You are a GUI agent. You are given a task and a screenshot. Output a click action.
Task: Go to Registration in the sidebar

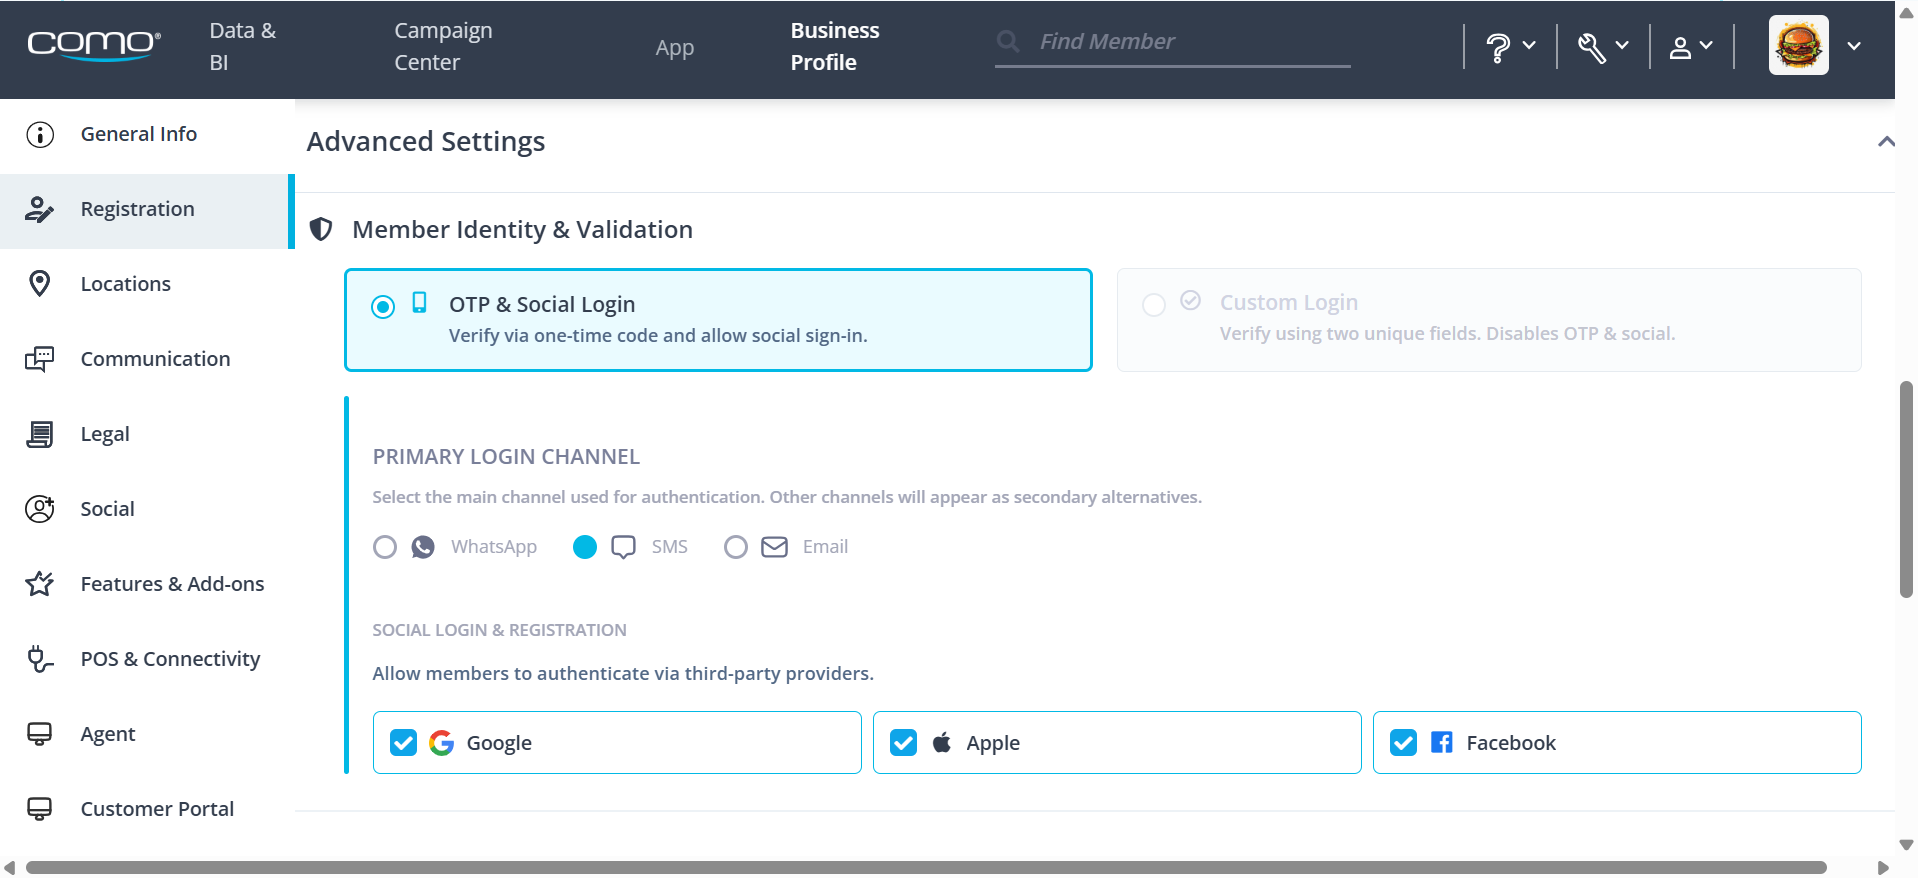(145, 210)
